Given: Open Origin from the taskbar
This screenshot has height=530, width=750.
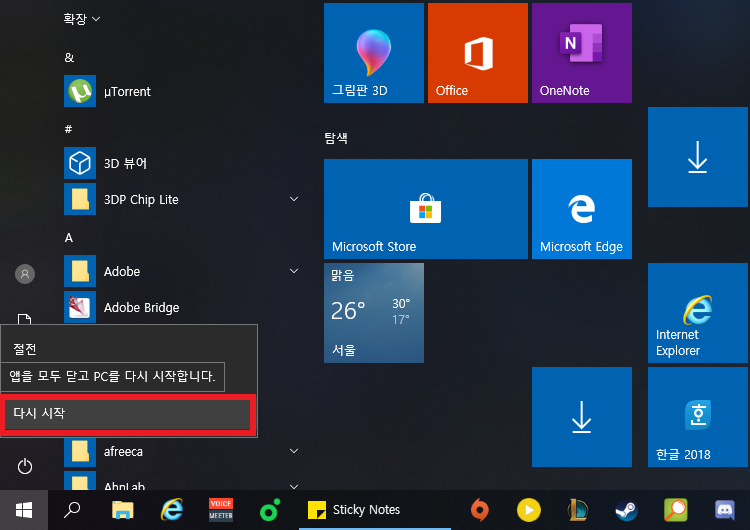Looking at the screenshot, I should (x=480, y=510).
